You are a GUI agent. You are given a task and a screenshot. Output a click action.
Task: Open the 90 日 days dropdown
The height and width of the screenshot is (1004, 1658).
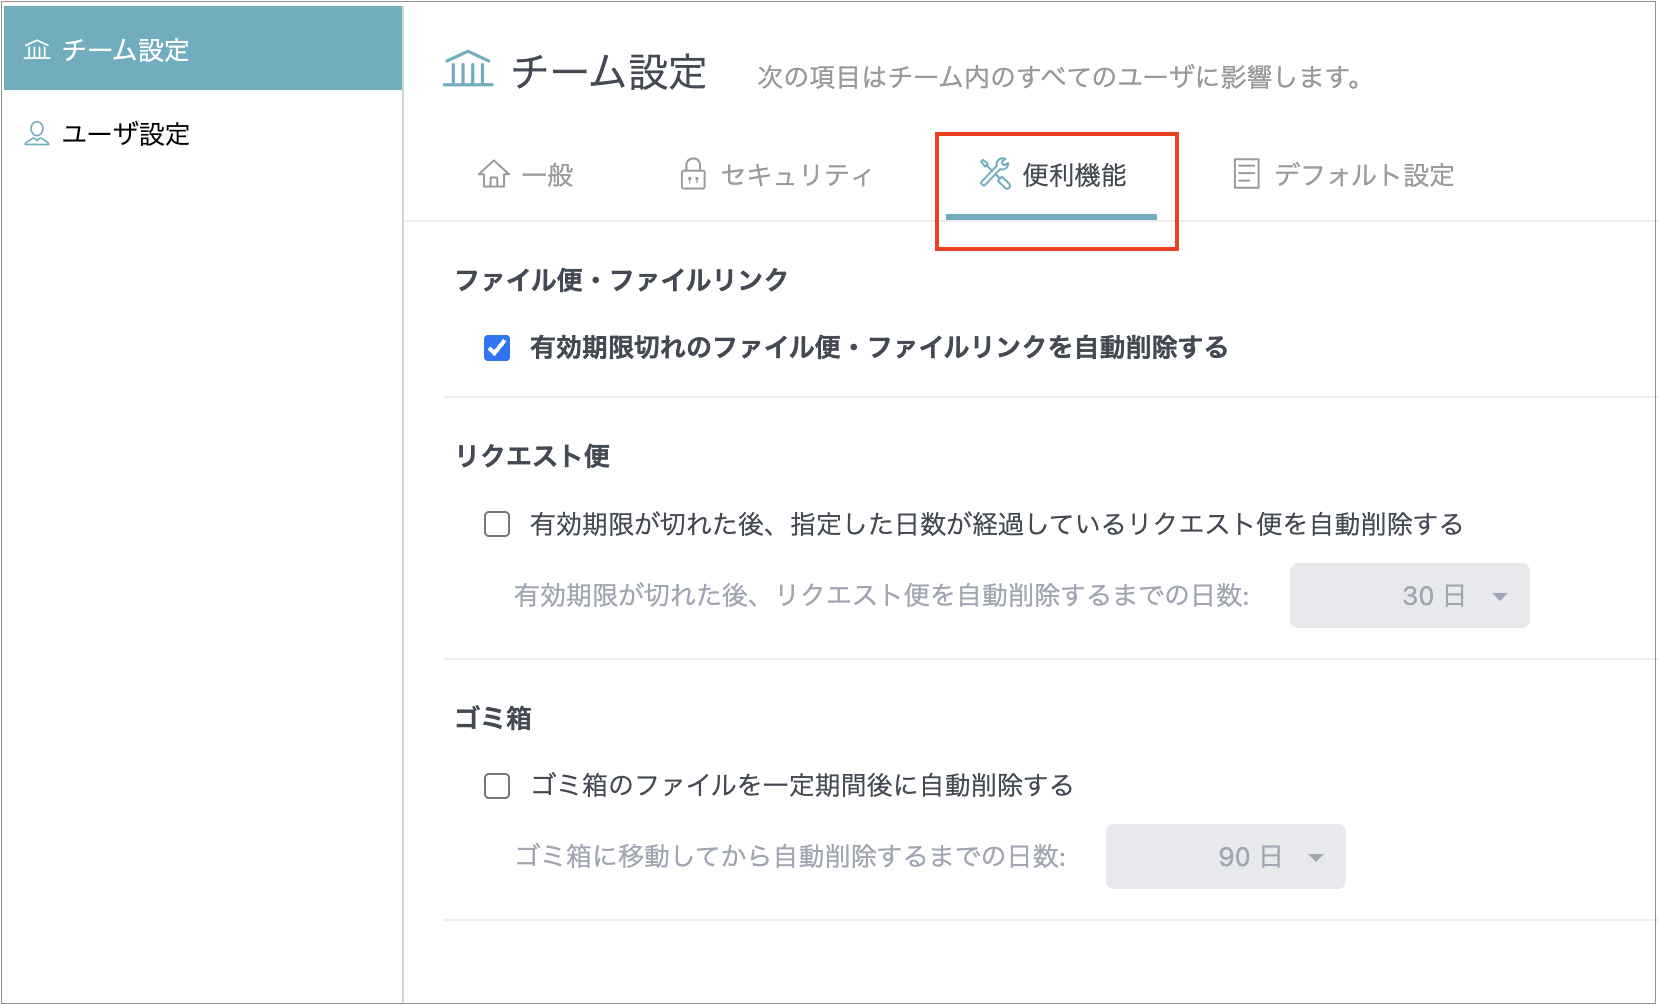pos(1225,857)
